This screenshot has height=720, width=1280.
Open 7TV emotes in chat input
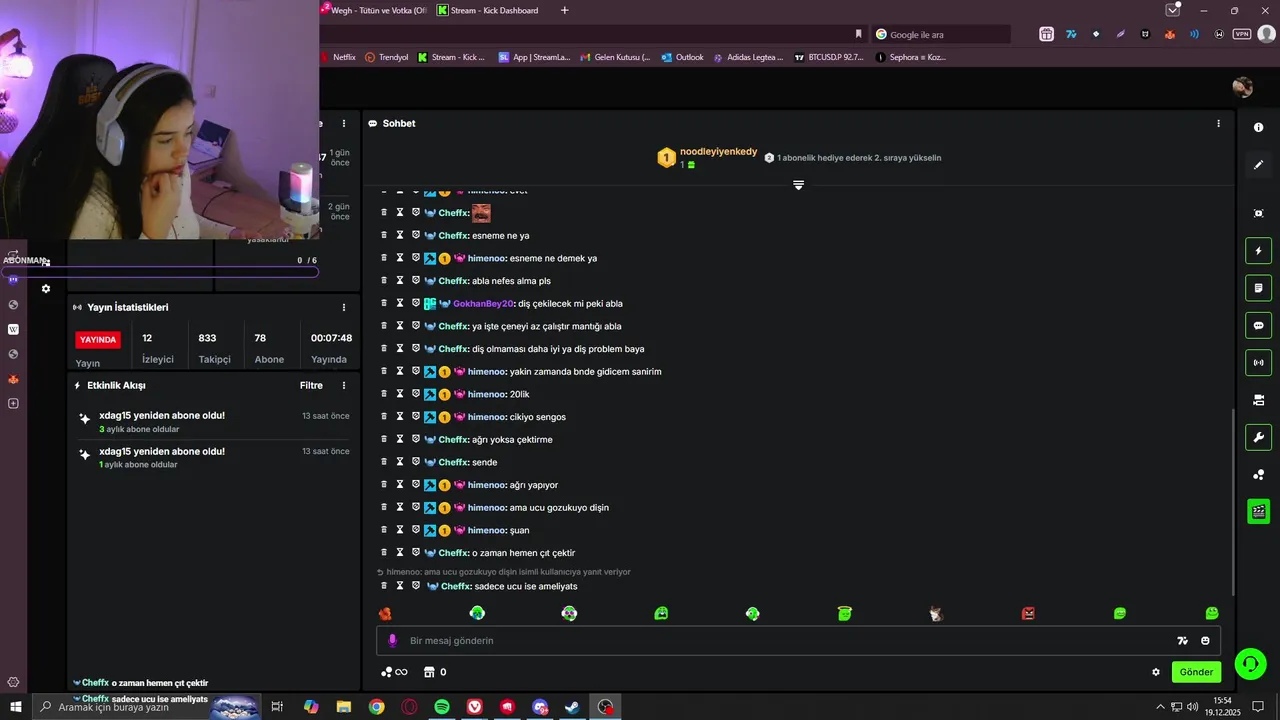tap(1182, 640)
